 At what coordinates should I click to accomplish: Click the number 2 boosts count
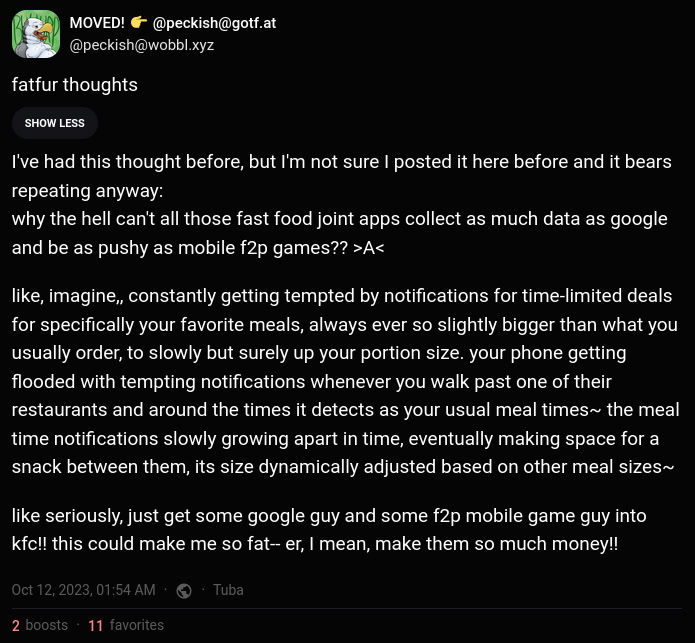[16, 625]
